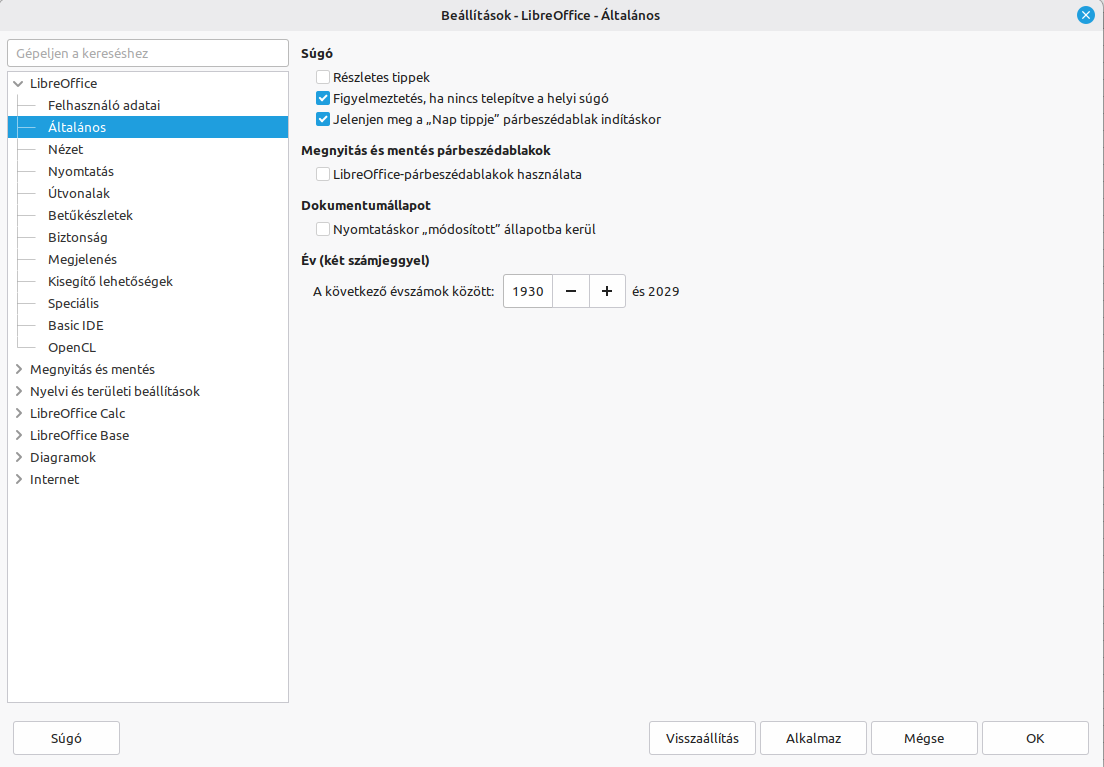Expand the LibreOffice Calc tree node
The image size is (1104, 767).
click(18, 413)
